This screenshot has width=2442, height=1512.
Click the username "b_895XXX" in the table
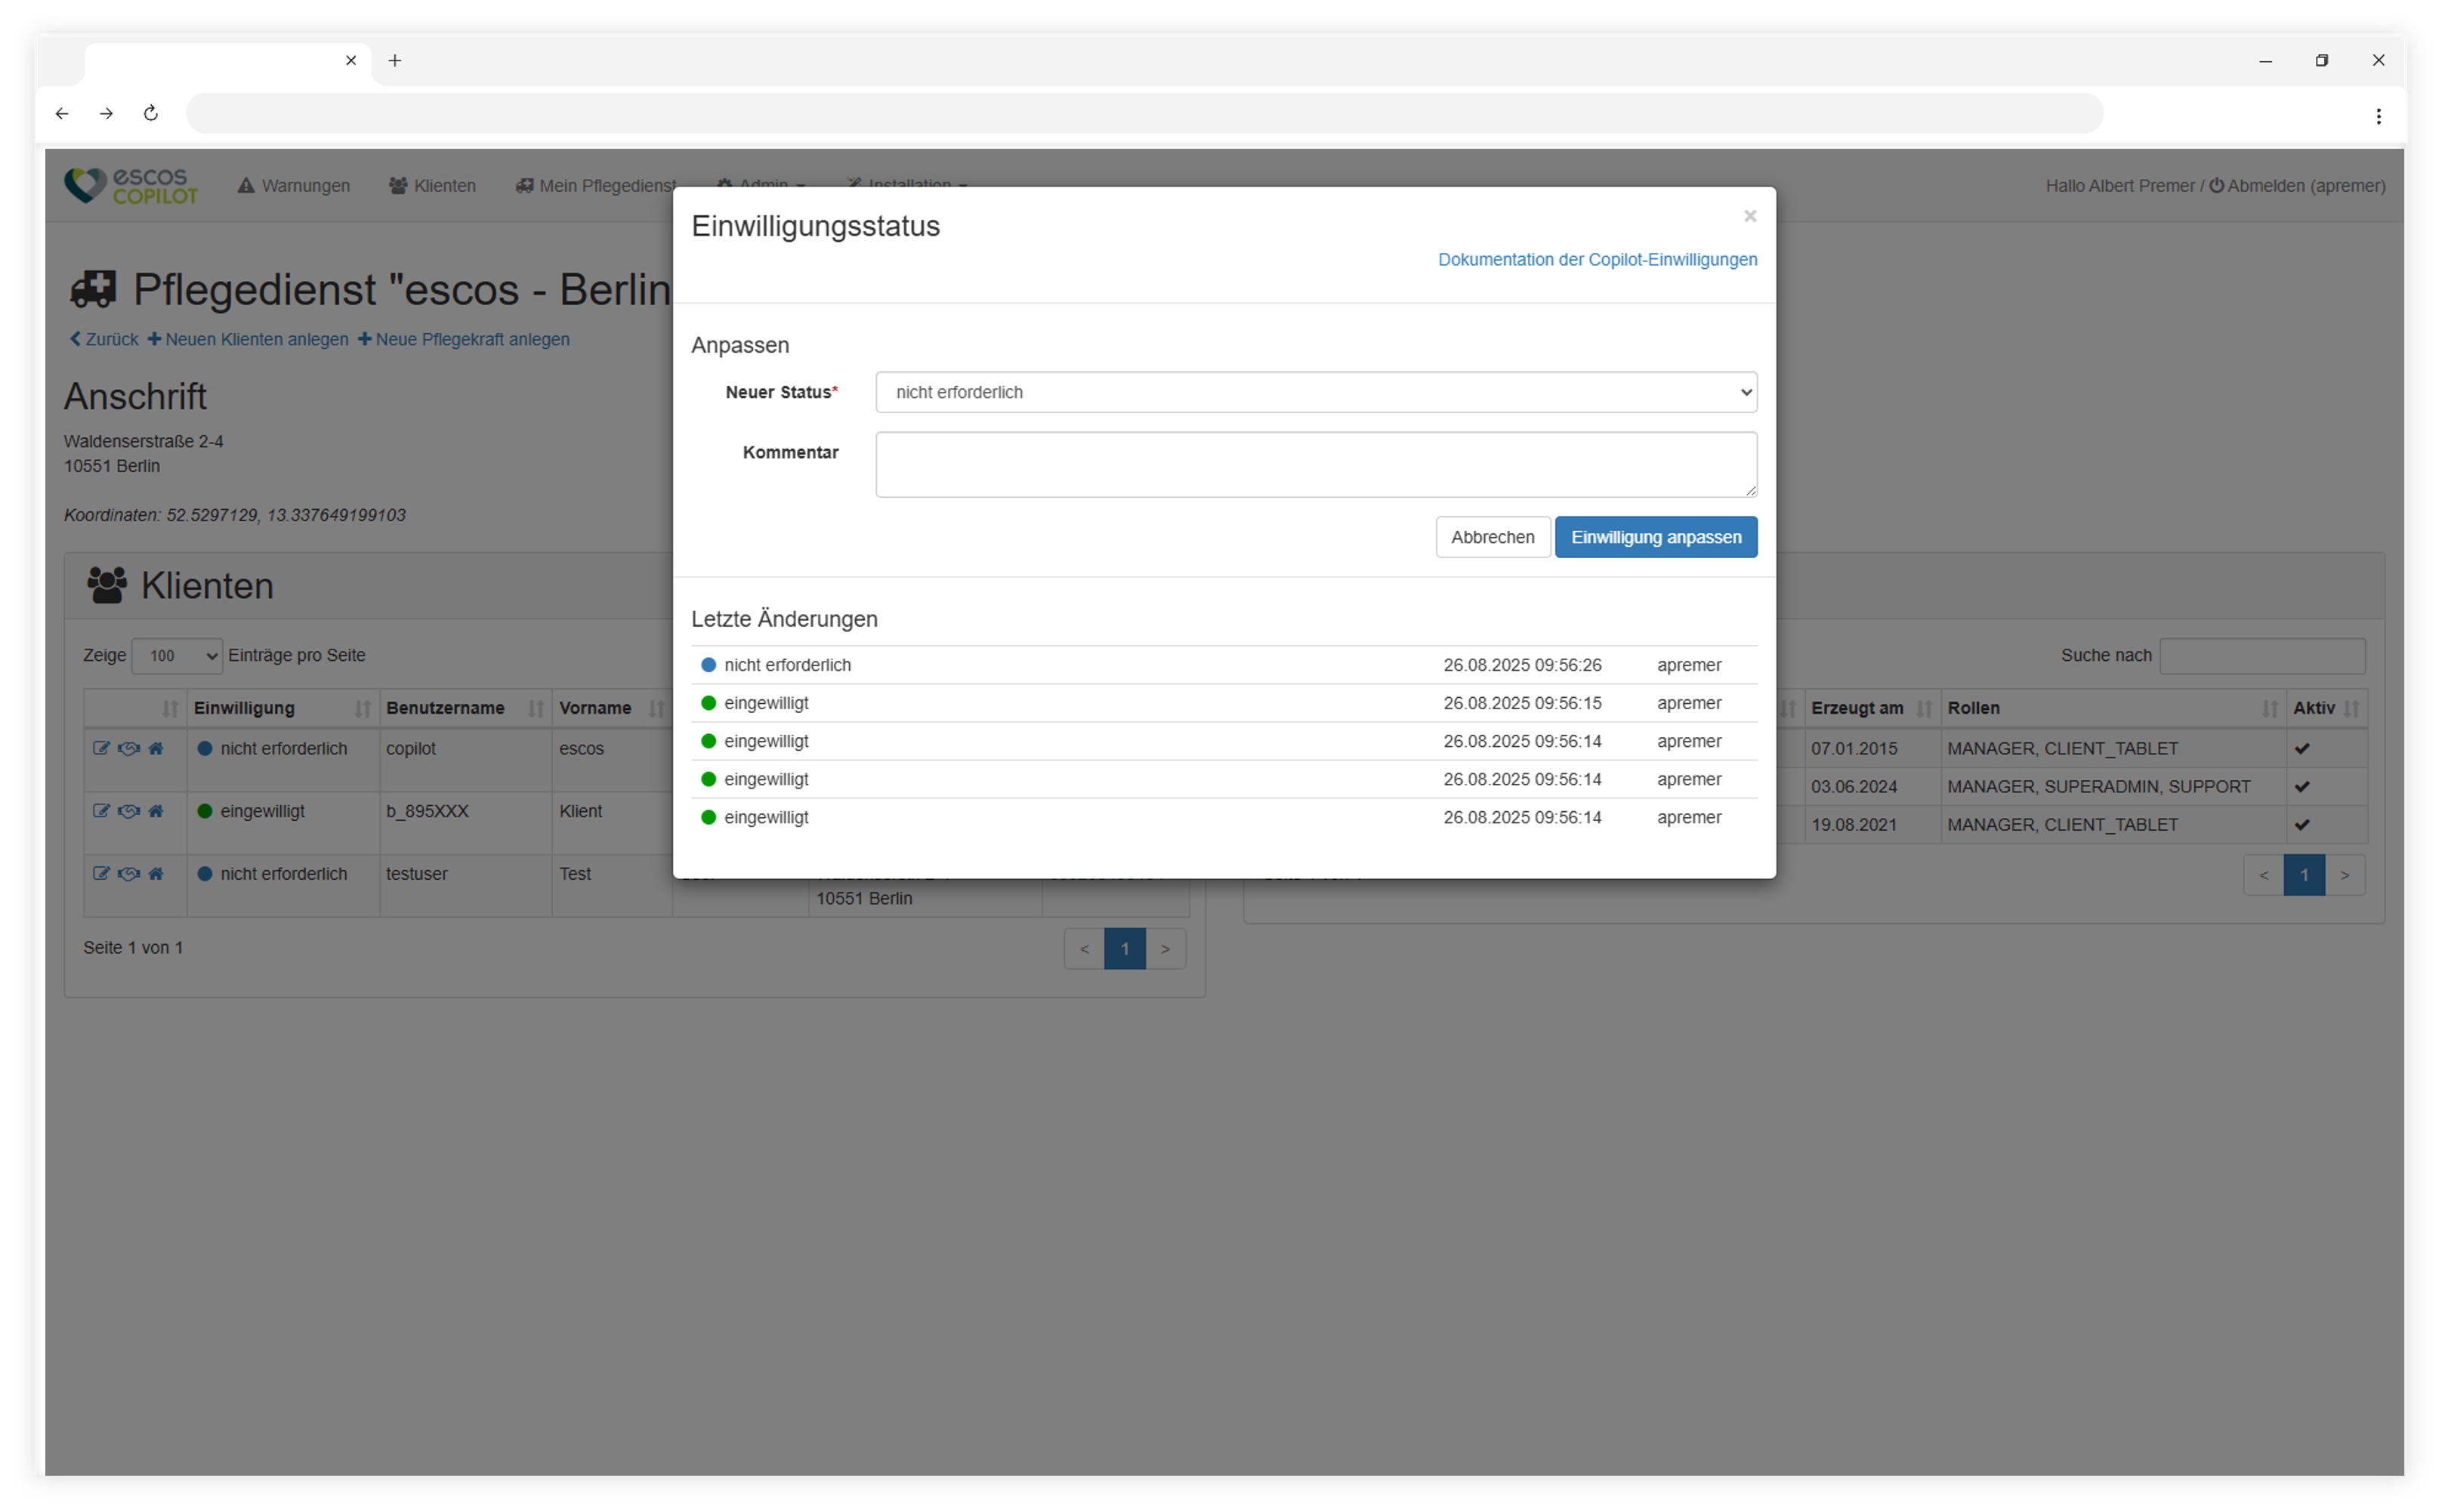point(427,811)
